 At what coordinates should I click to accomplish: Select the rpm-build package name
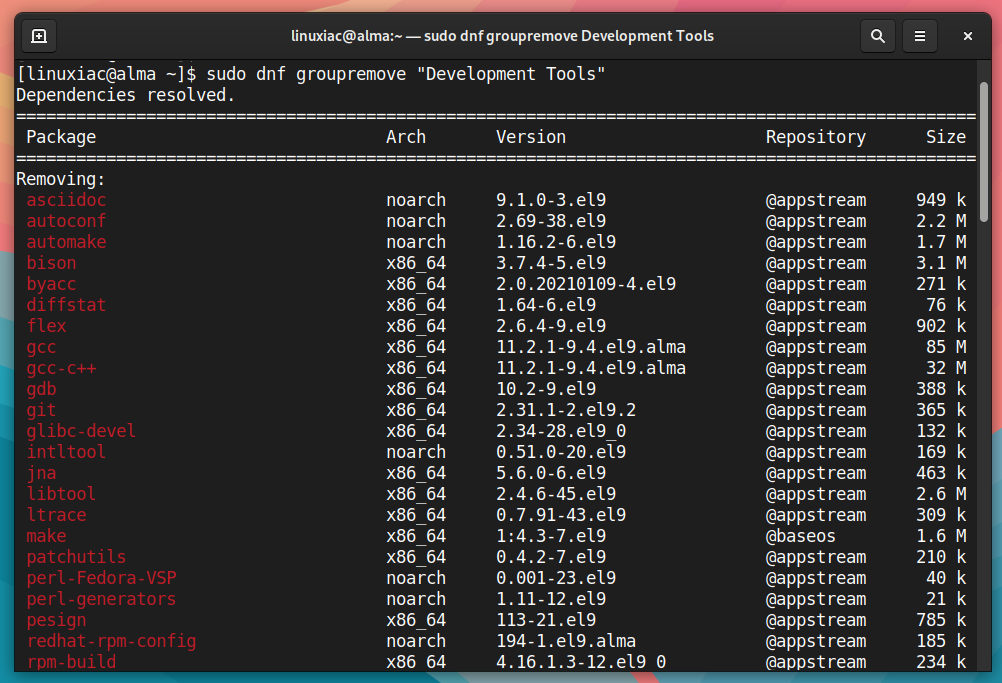point(71,662)
